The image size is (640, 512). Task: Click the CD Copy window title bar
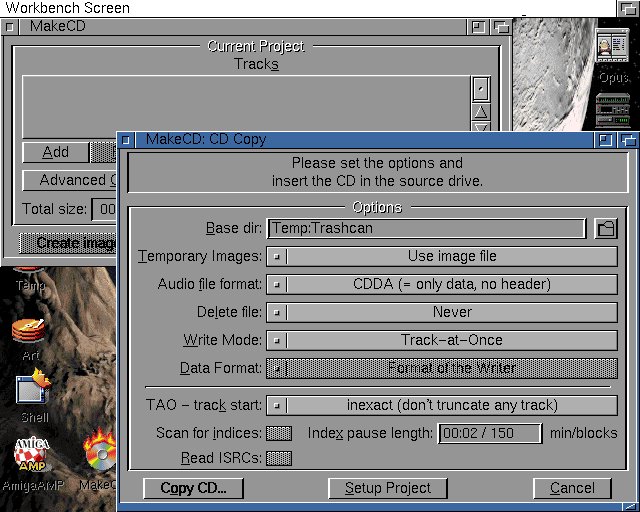coord(363,140)
